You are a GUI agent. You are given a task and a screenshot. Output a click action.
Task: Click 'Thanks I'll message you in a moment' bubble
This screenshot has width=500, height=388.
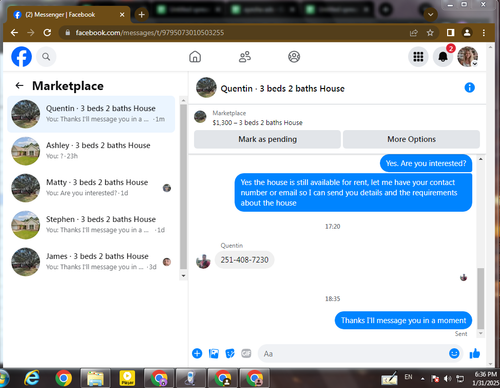403,320
